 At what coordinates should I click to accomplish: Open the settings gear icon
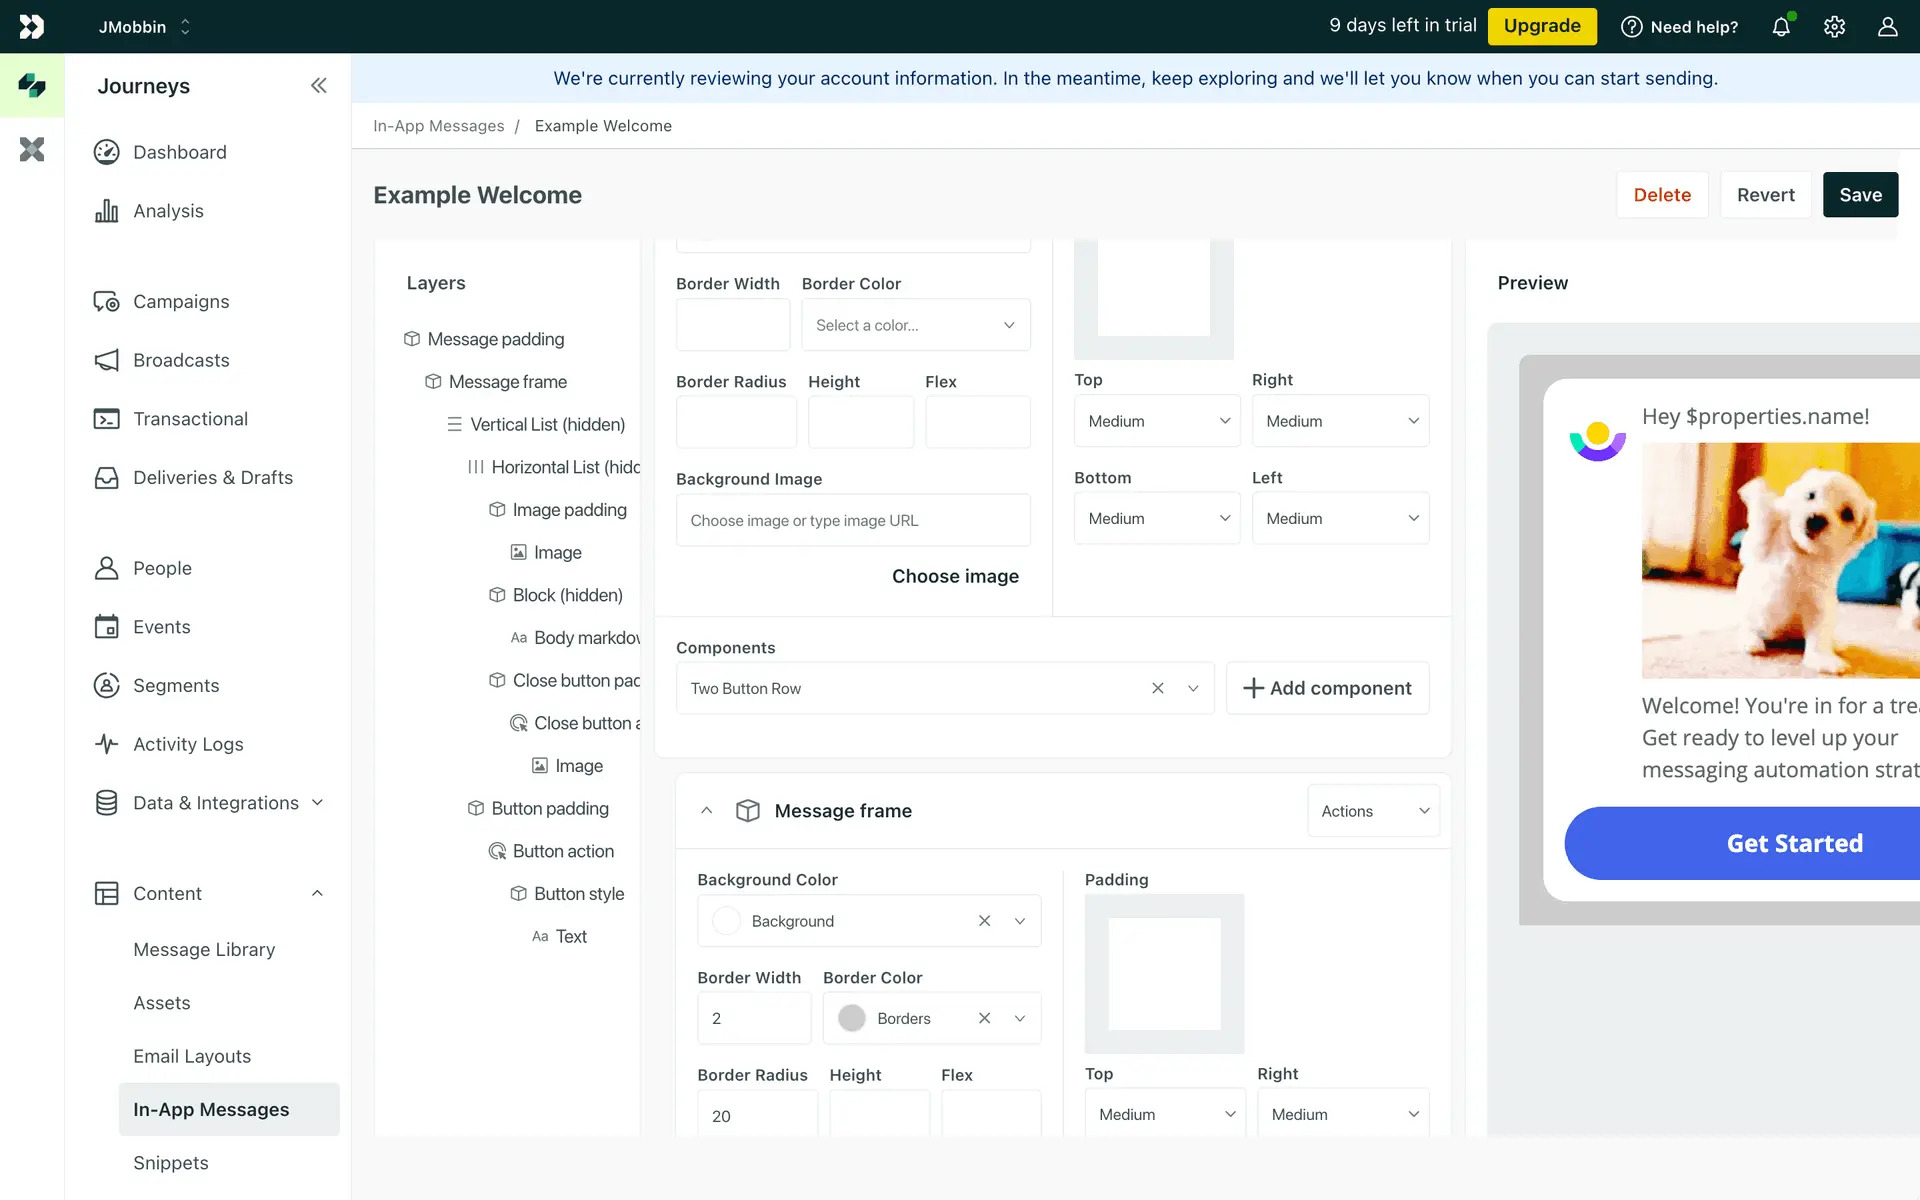coord(1834,27)
